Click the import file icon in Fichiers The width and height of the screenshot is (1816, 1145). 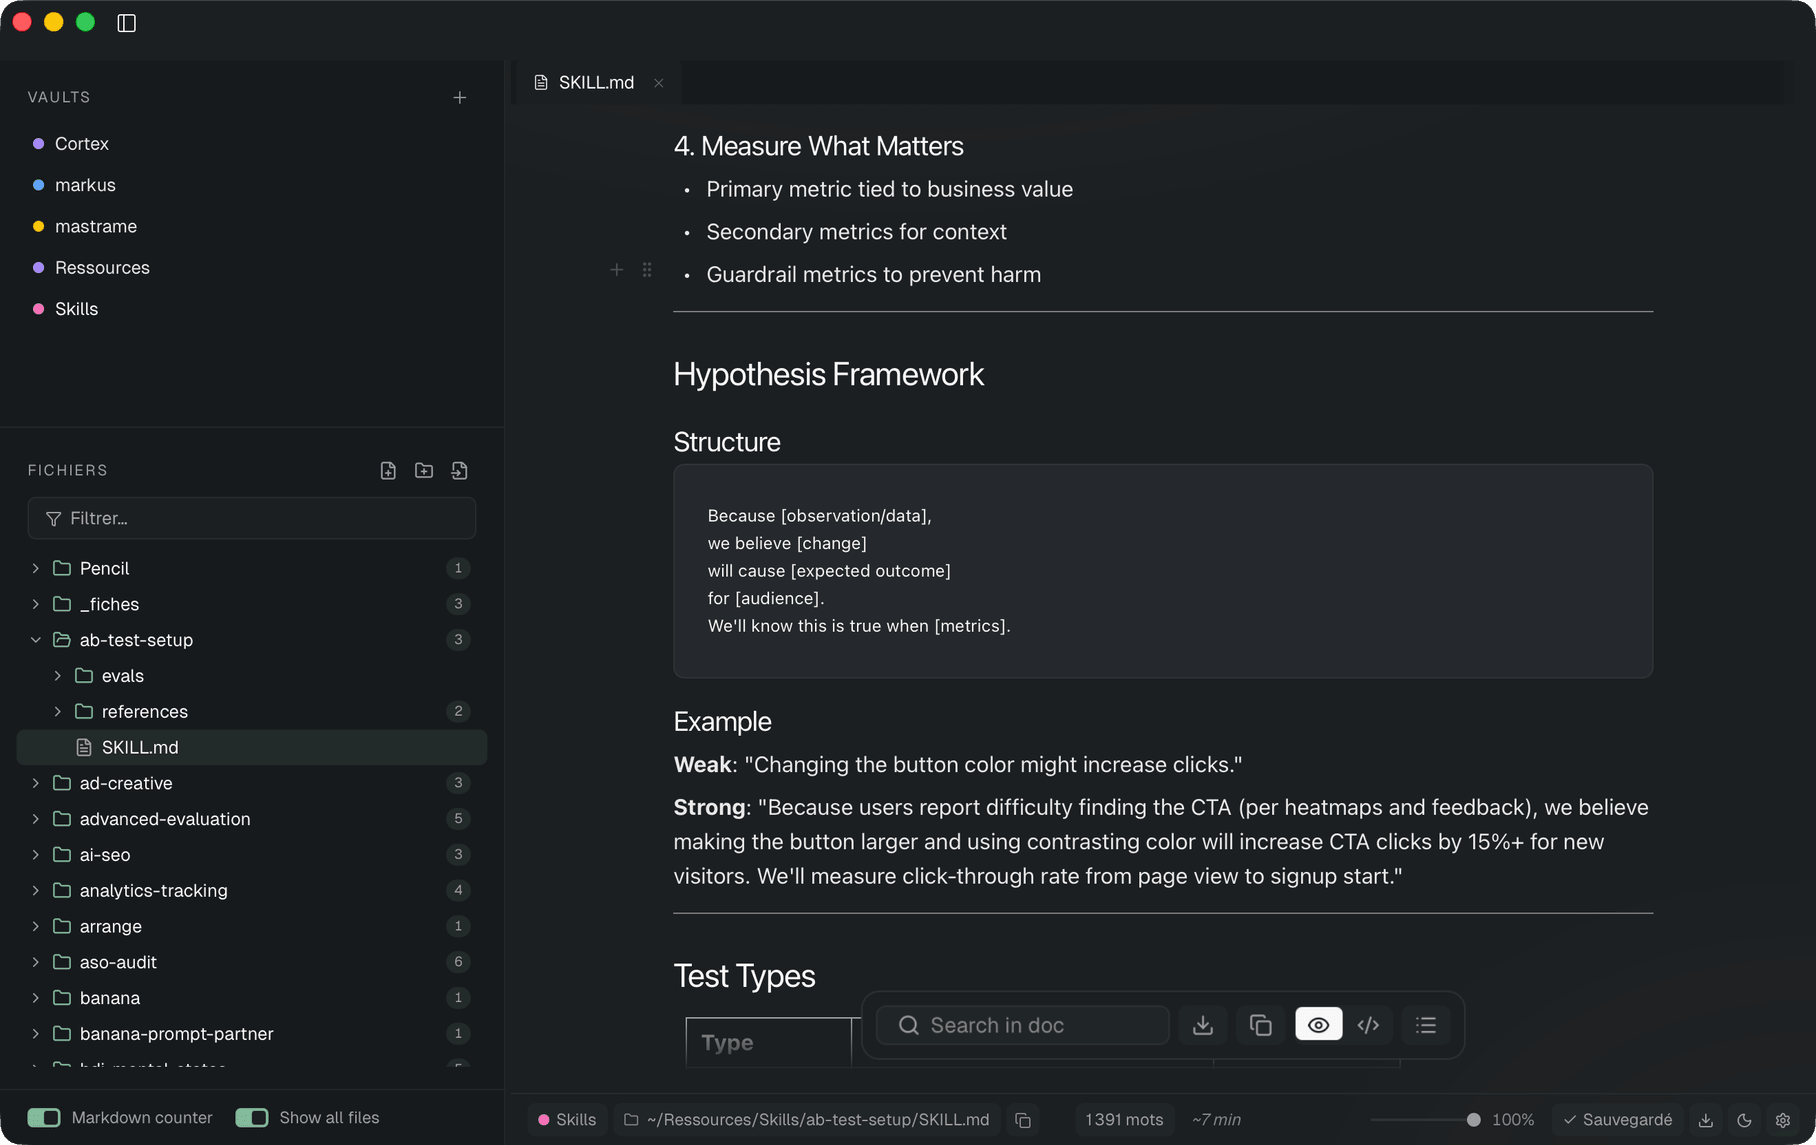[460, 470]
